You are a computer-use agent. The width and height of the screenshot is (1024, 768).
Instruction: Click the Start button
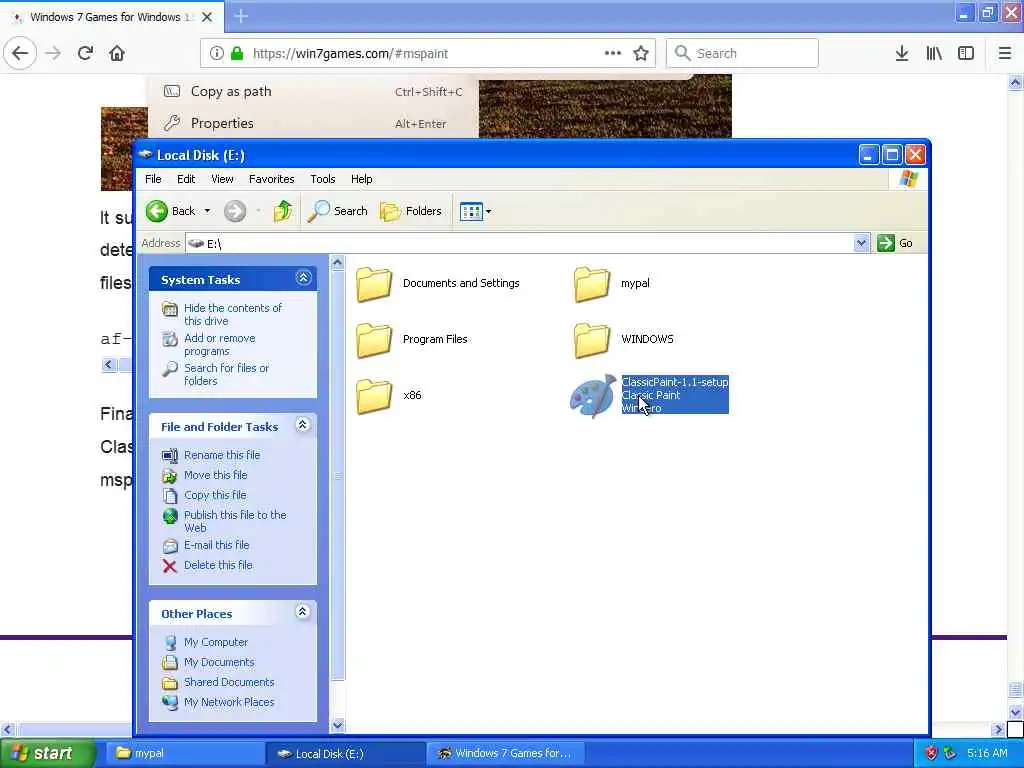tap(47, 753)
